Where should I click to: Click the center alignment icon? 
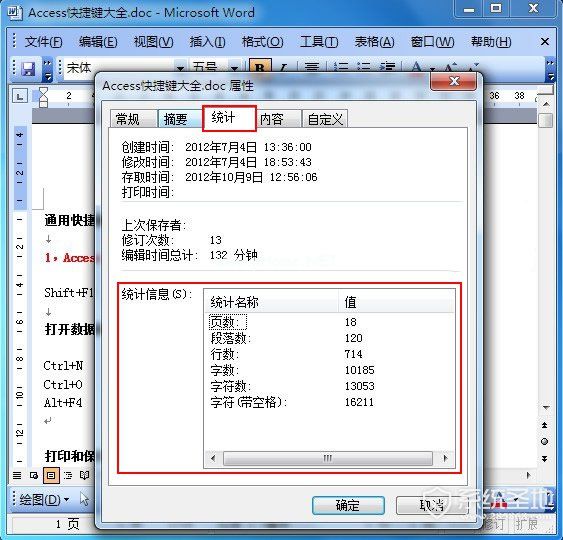point(312,68)
